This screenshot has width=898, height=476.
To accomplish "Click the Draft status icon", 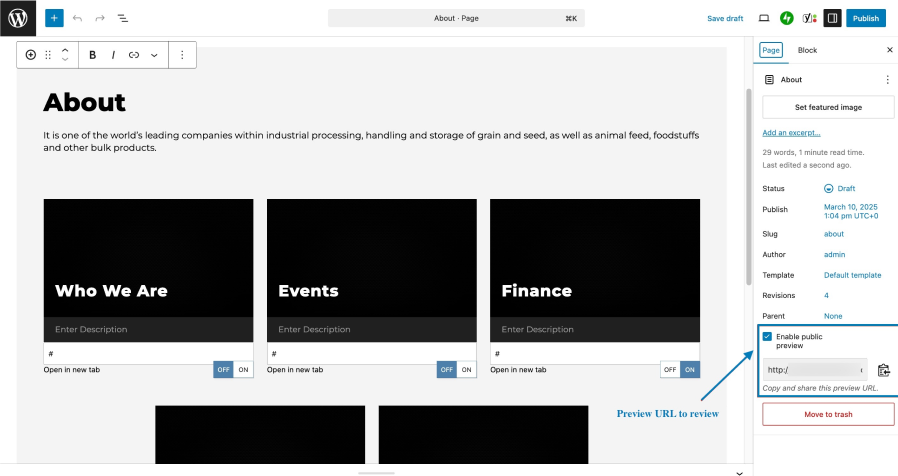I will coord(828,188).
